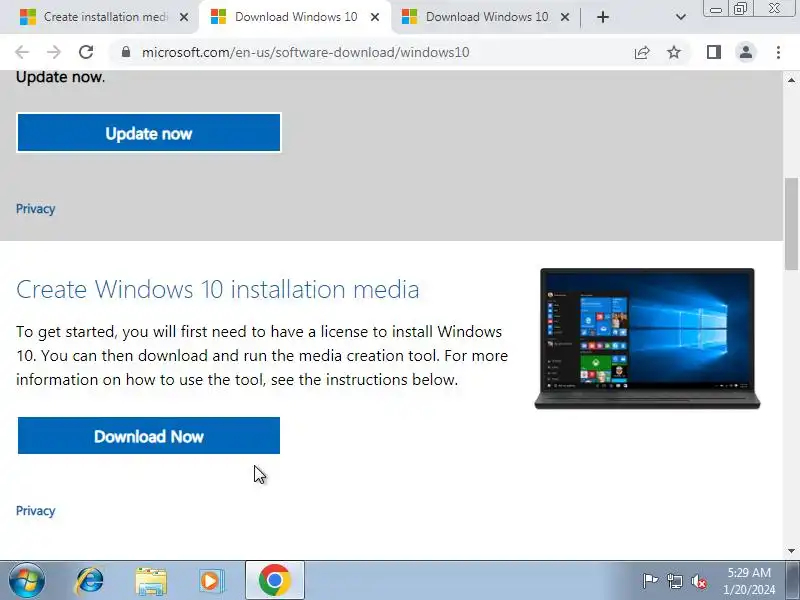The width and height of the screenshot is (800, 600).
Task: Click the Update now button
Action: pyautogui.click(x=149, y=133)
